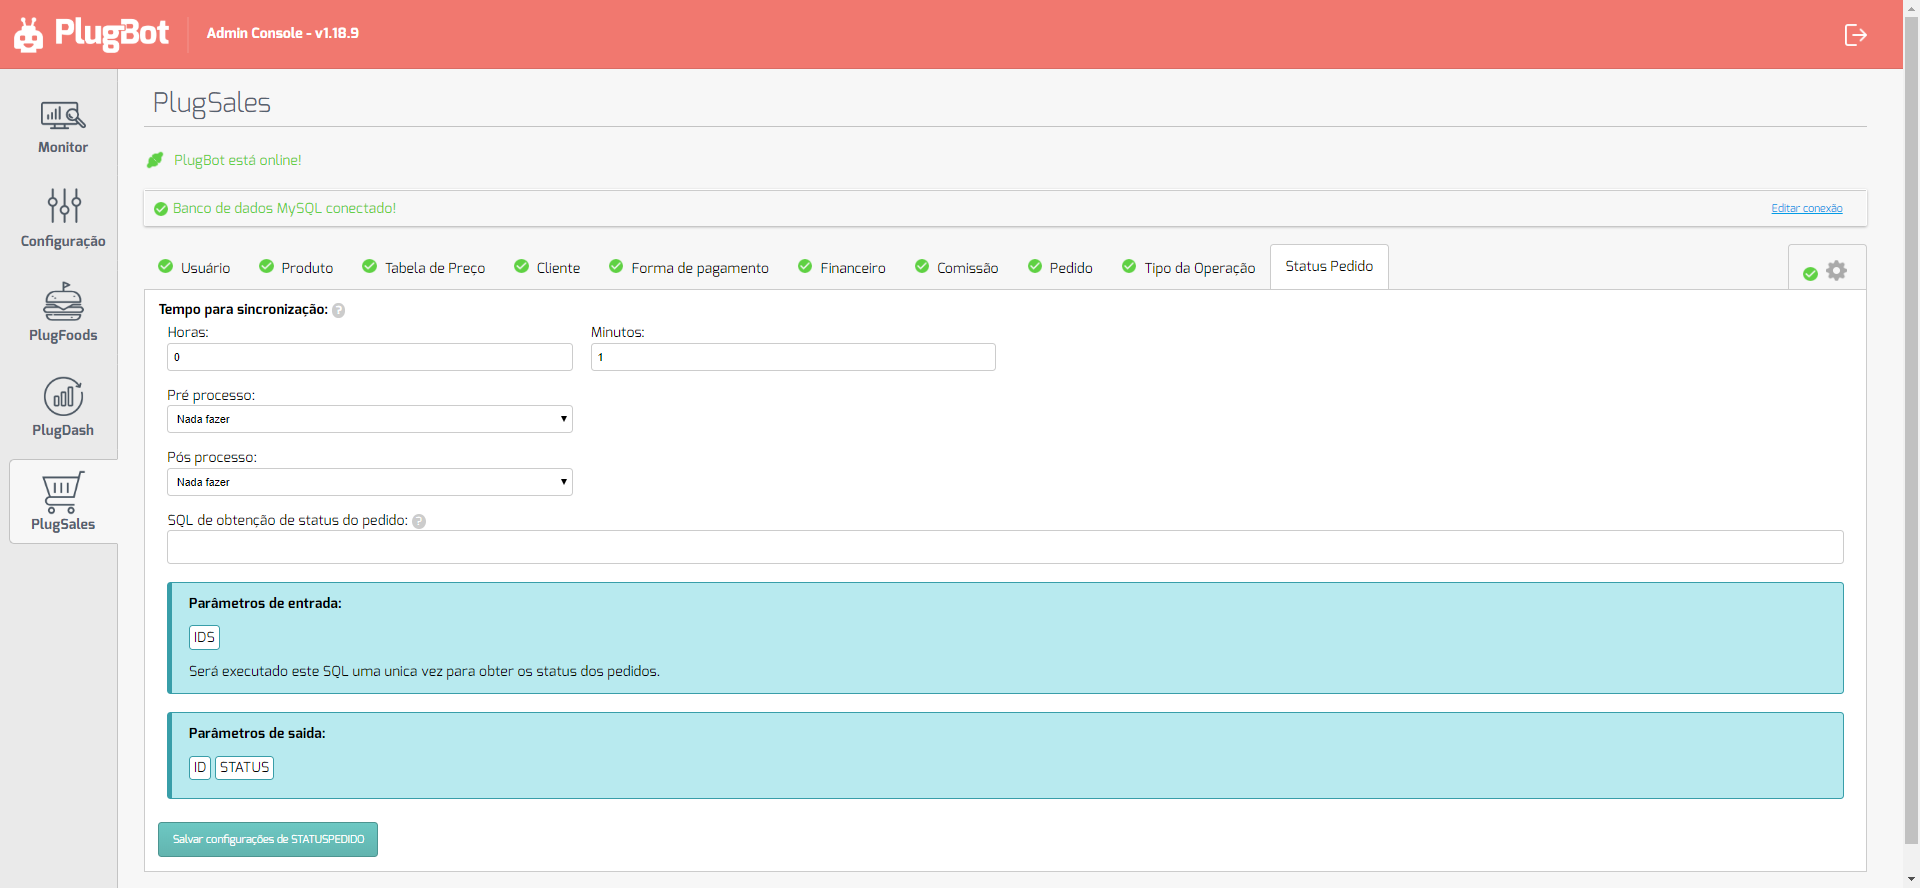This screenshot has height=888, width=1920.
Task: Click the Editar conexão link
Action: coord(1806,209)
